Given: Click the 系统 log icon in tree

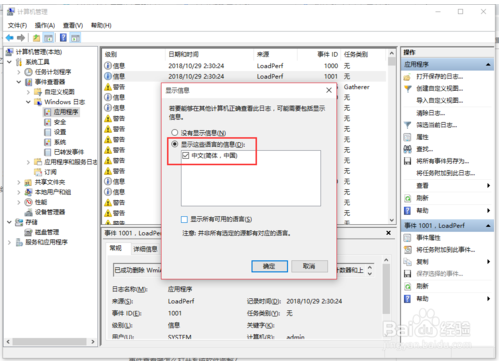Looking at the screenshot, I should tap(48, 142).
